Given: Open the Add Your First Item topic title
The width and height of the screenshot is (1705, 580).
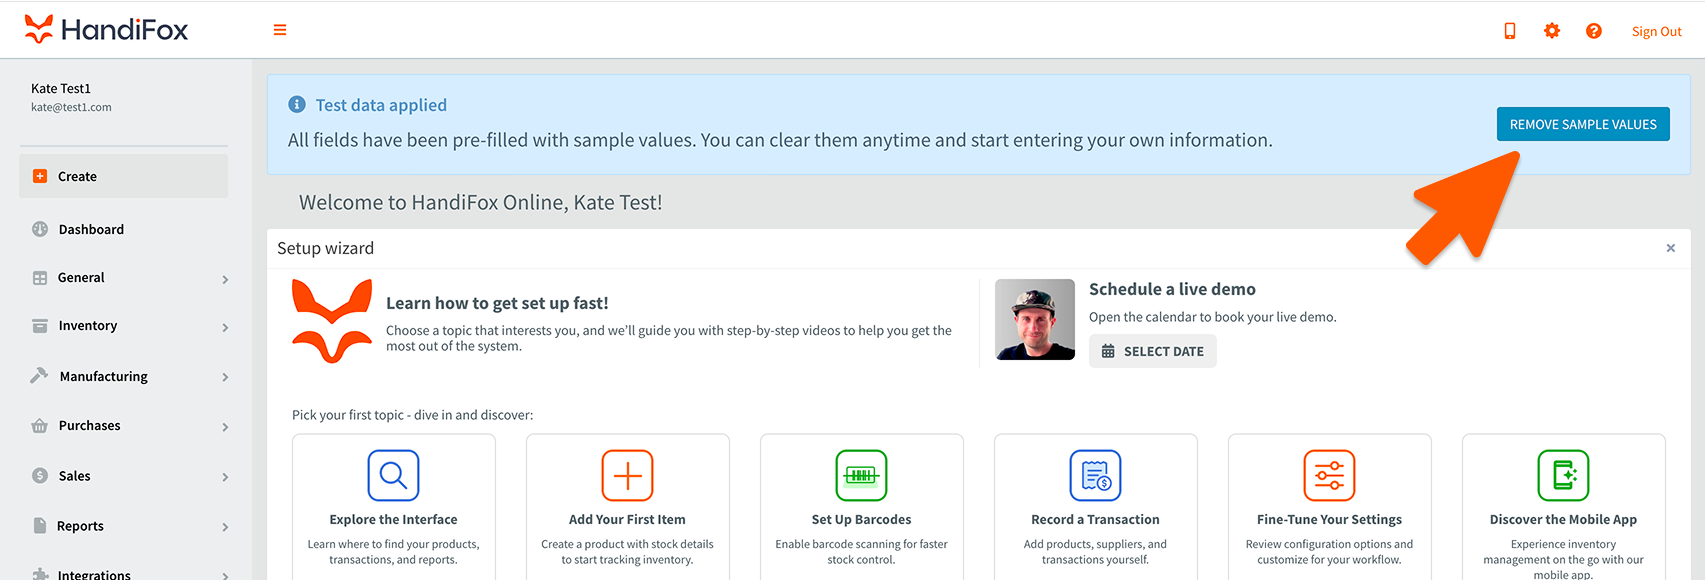Looking at the screenshot, I should click(x=627, y=520).
